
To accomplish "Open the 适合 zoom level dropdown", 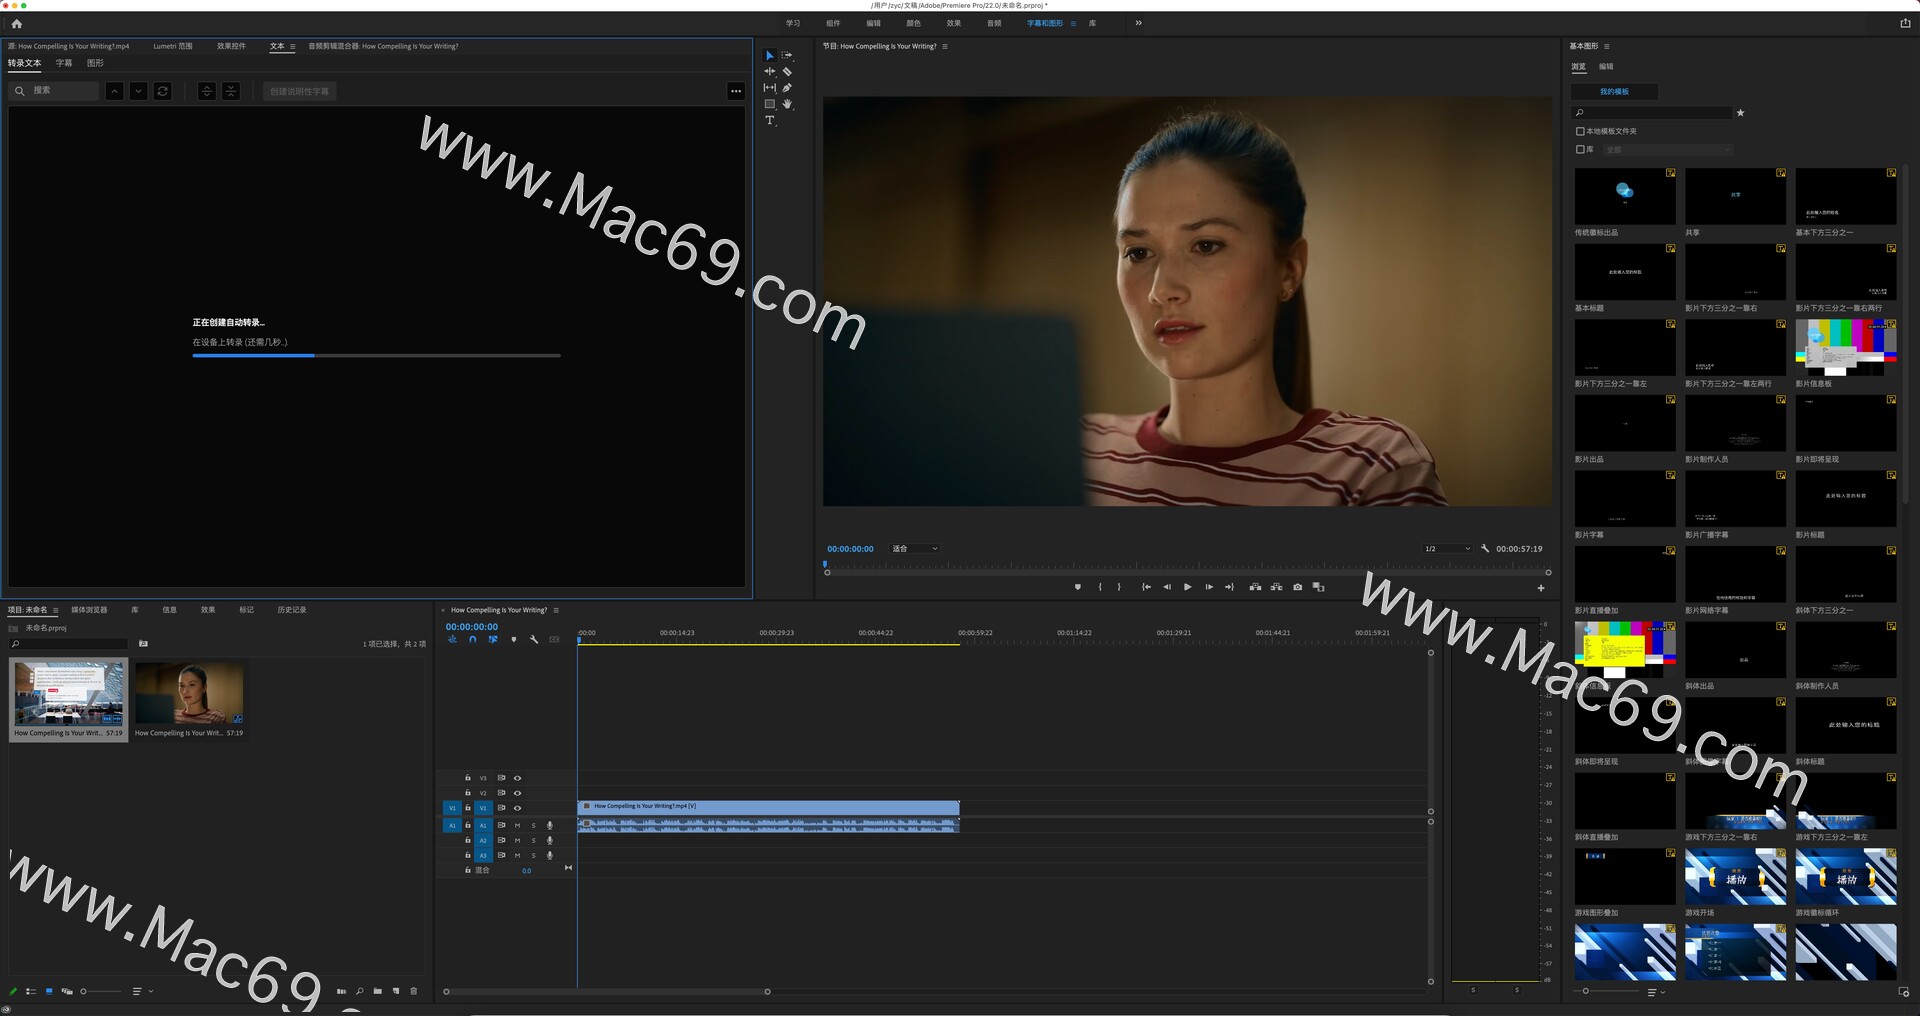I will pos(912,548).
